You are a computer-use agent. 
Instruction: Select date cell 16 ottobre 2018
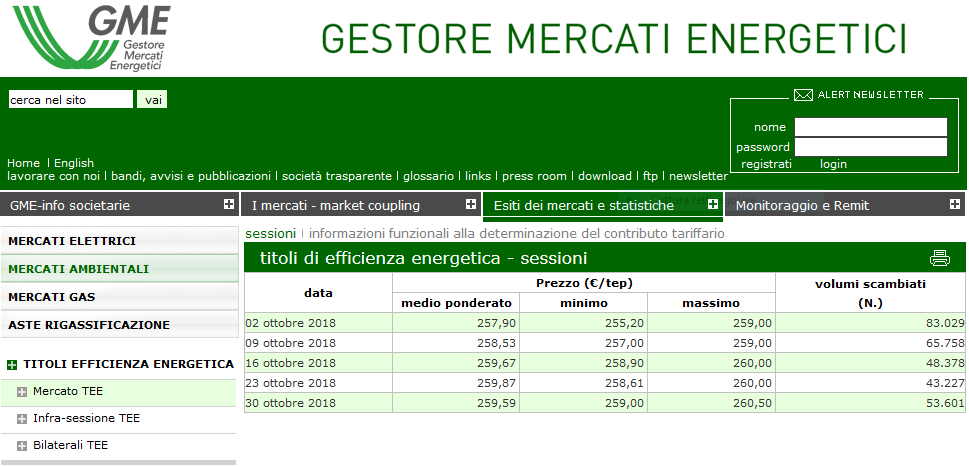point(318,363)
